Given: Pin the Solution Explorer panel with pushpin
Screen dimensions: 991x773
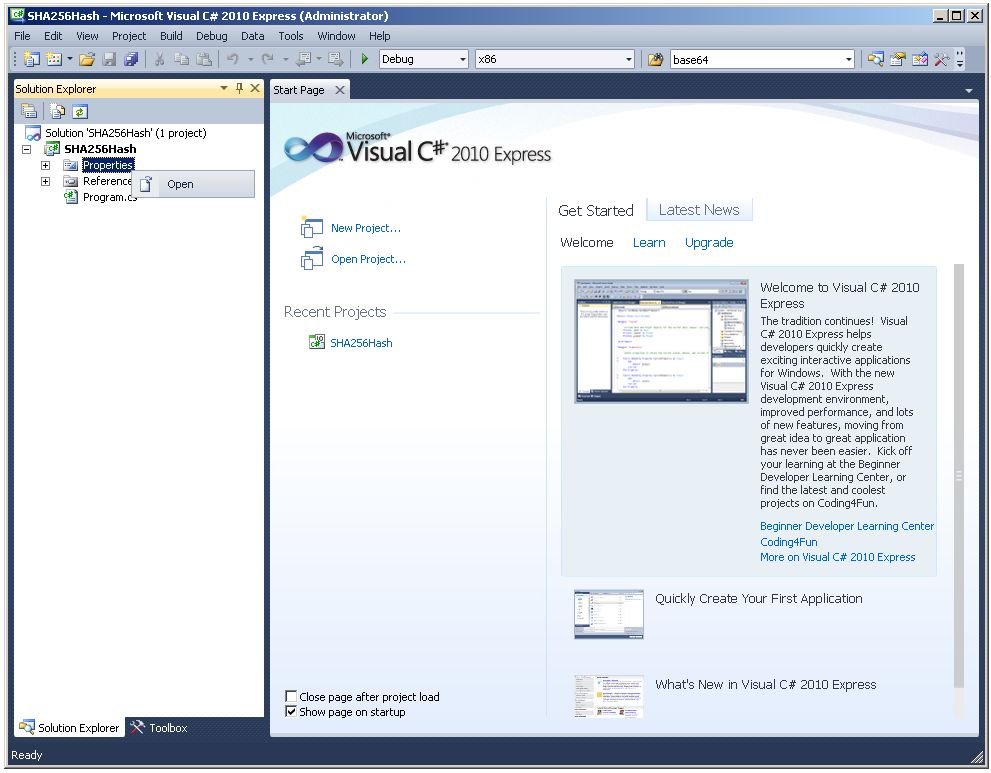Looking at the screenshot, I should point(240,88).
